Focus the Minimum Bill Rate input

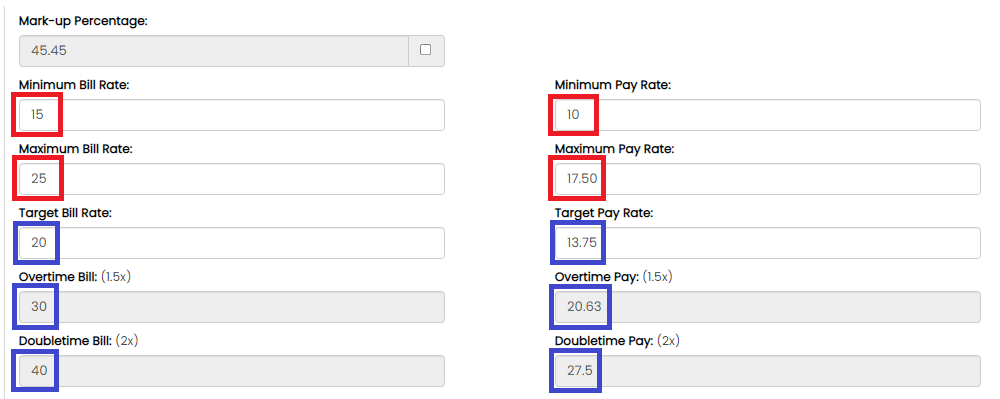232,115
